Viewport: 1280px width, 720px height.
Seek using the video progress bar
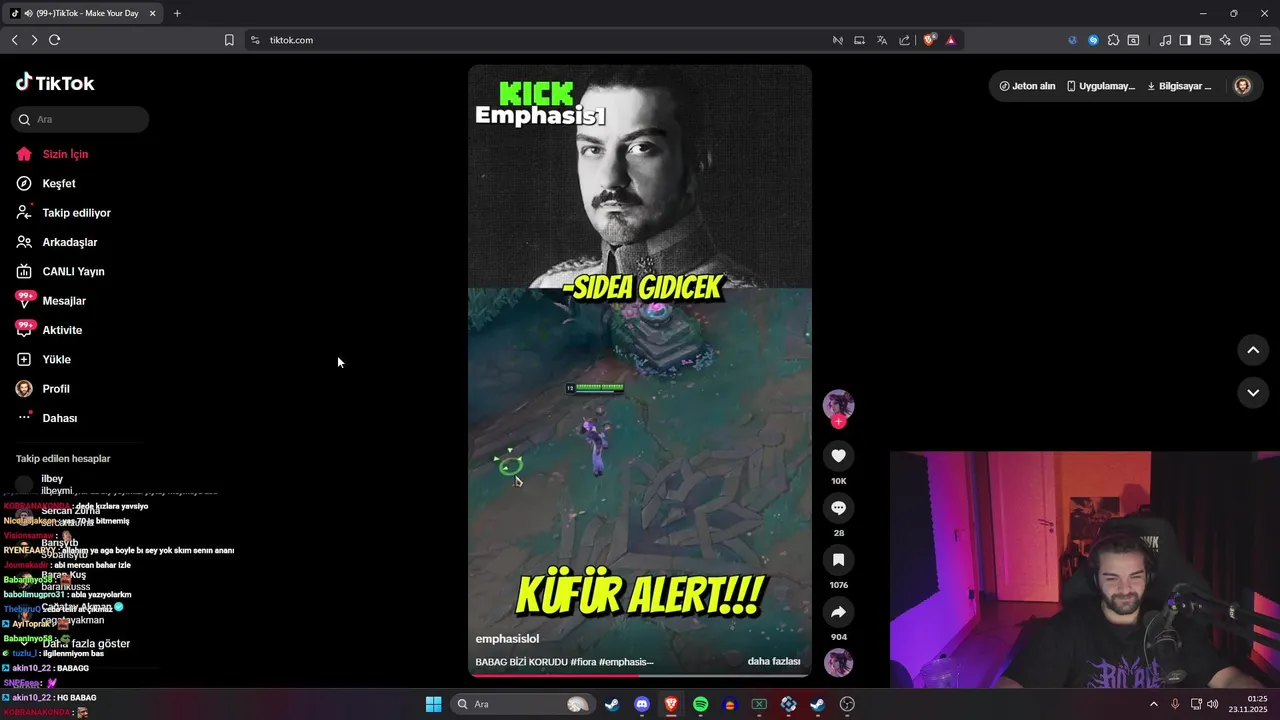click(x=640, y=676)
